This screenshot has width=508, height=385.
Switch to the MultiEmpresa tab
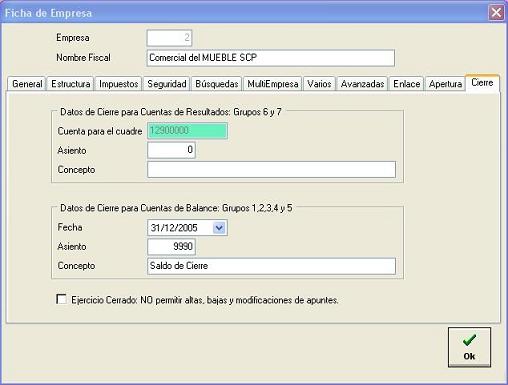(x=273, y=84)
